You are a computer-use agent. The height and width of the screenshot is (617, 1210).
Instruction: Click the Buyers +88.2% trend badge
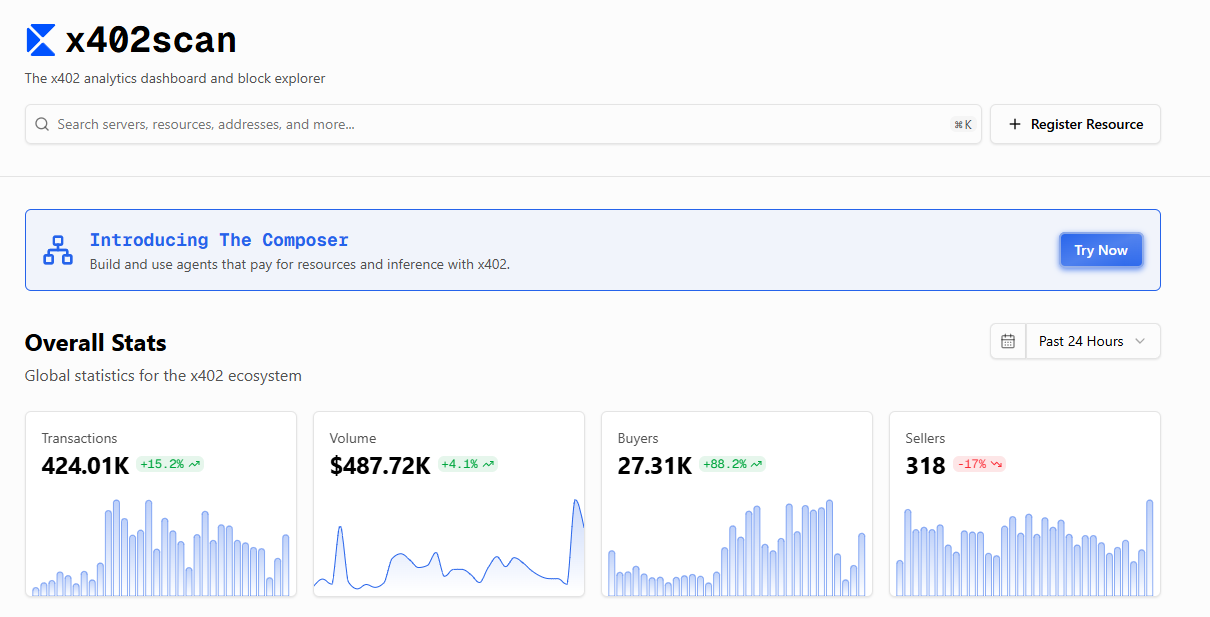tap(733, 464)
